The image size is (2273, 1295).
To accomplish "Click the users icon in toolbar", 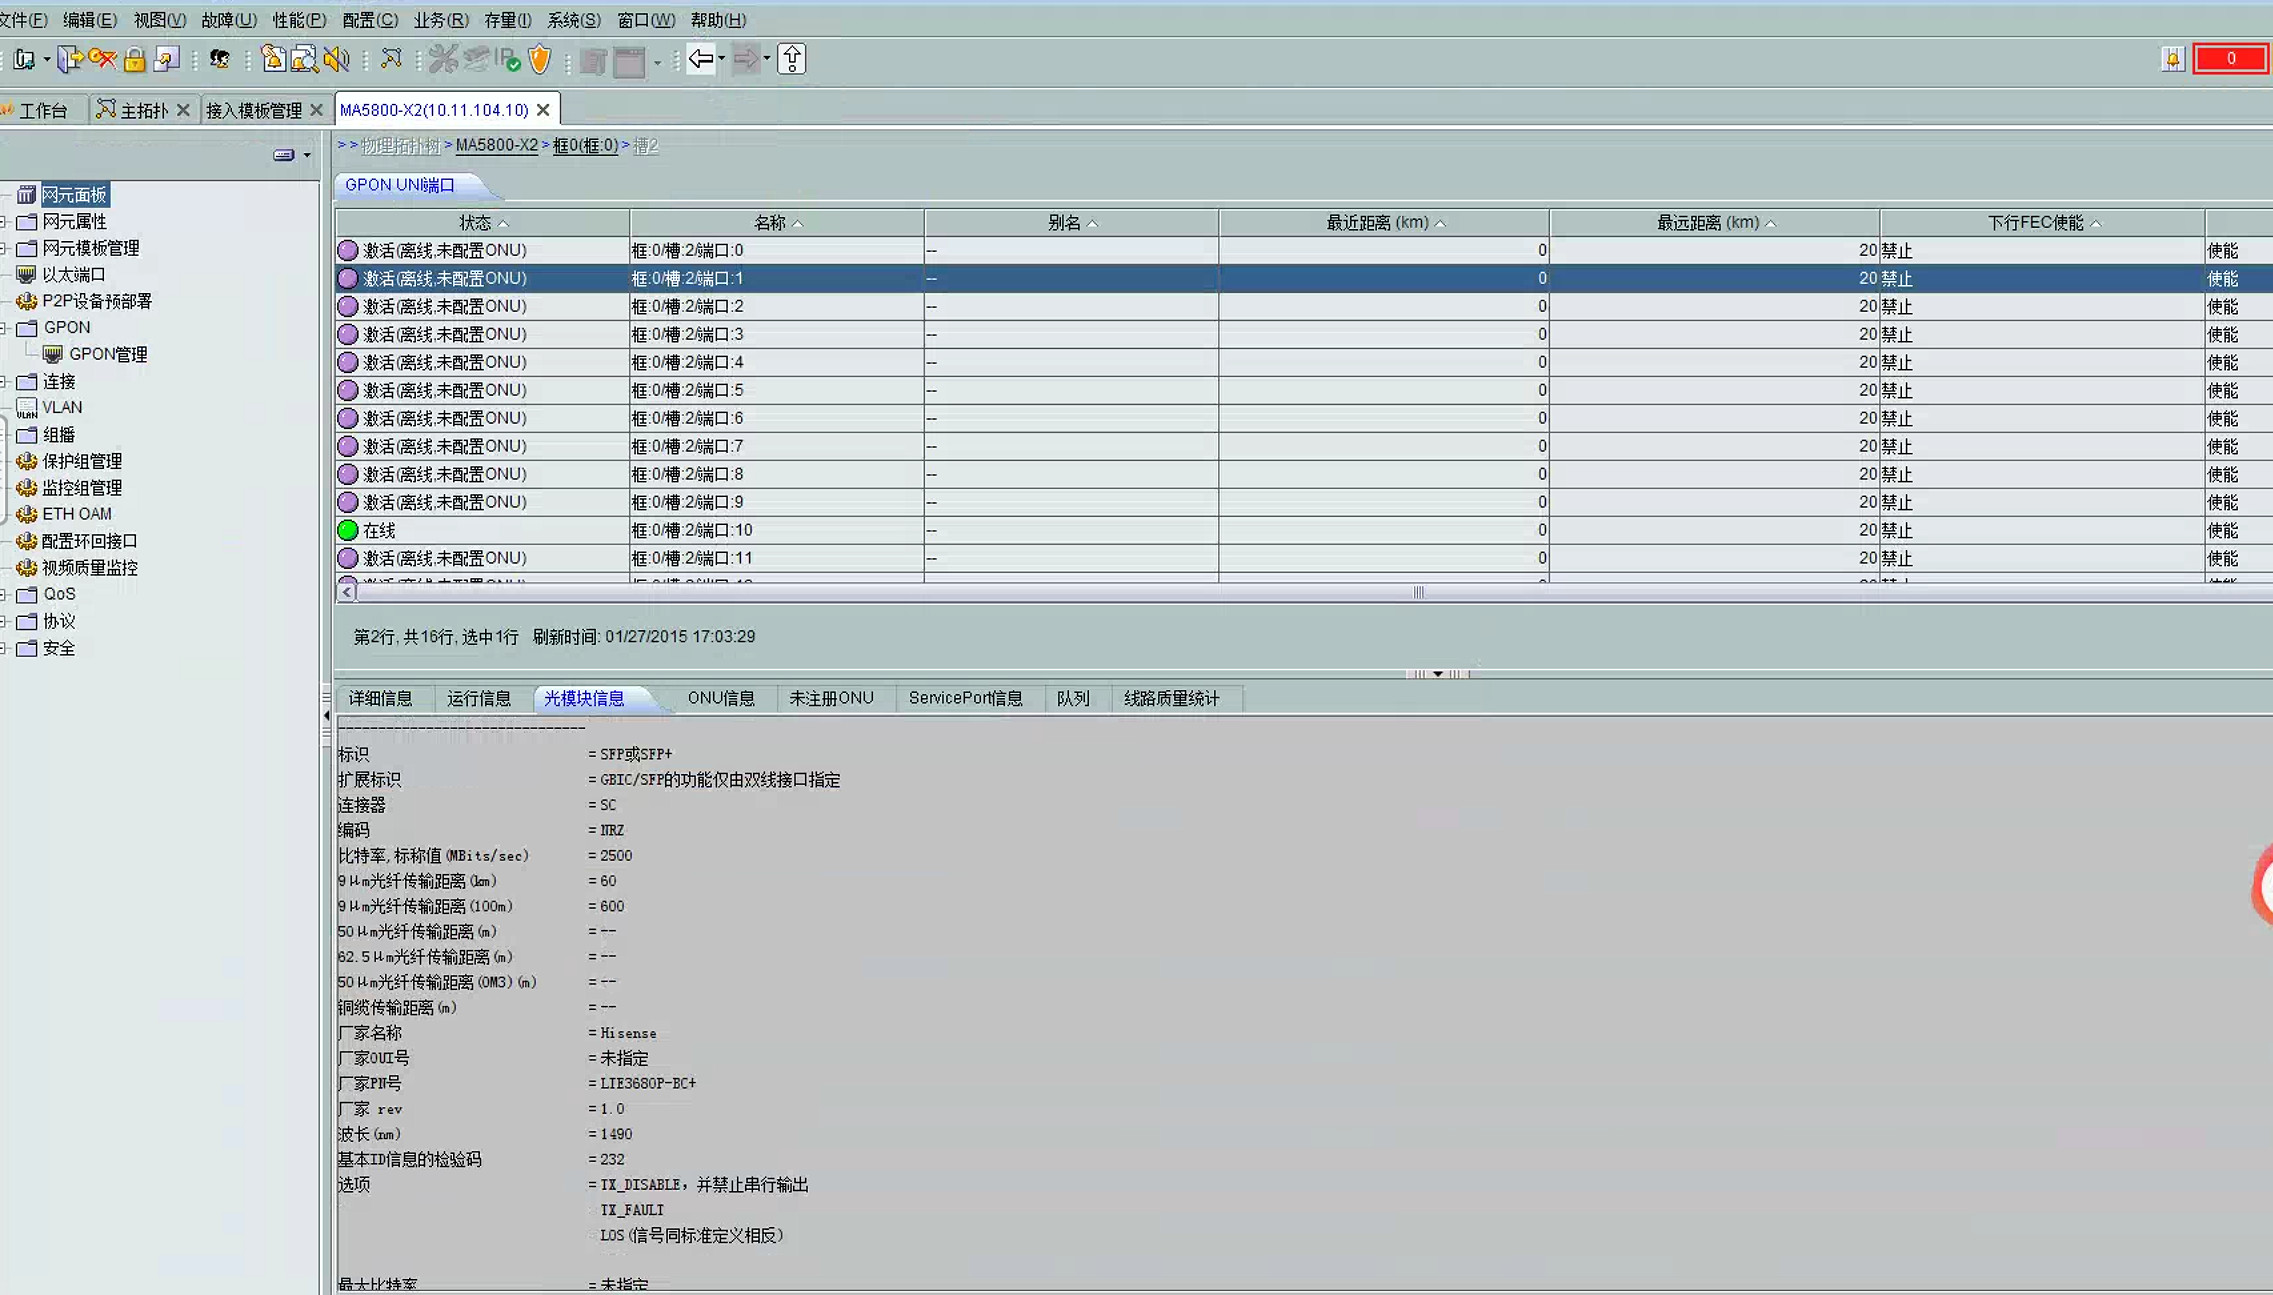I will click(x=219, y=60).
